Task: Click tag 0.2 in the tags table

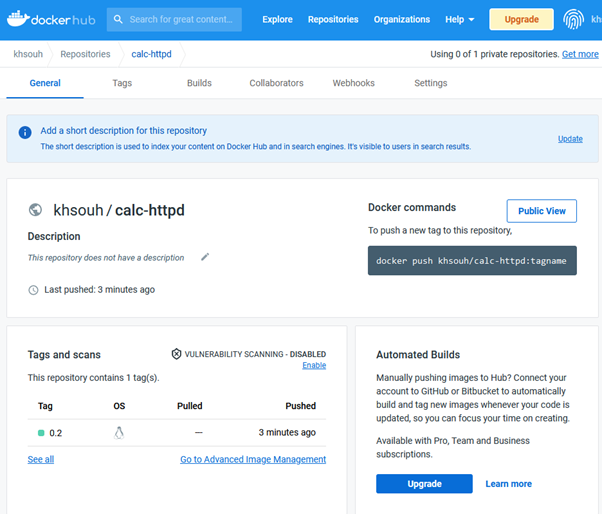Action: (x=56, y=433)
